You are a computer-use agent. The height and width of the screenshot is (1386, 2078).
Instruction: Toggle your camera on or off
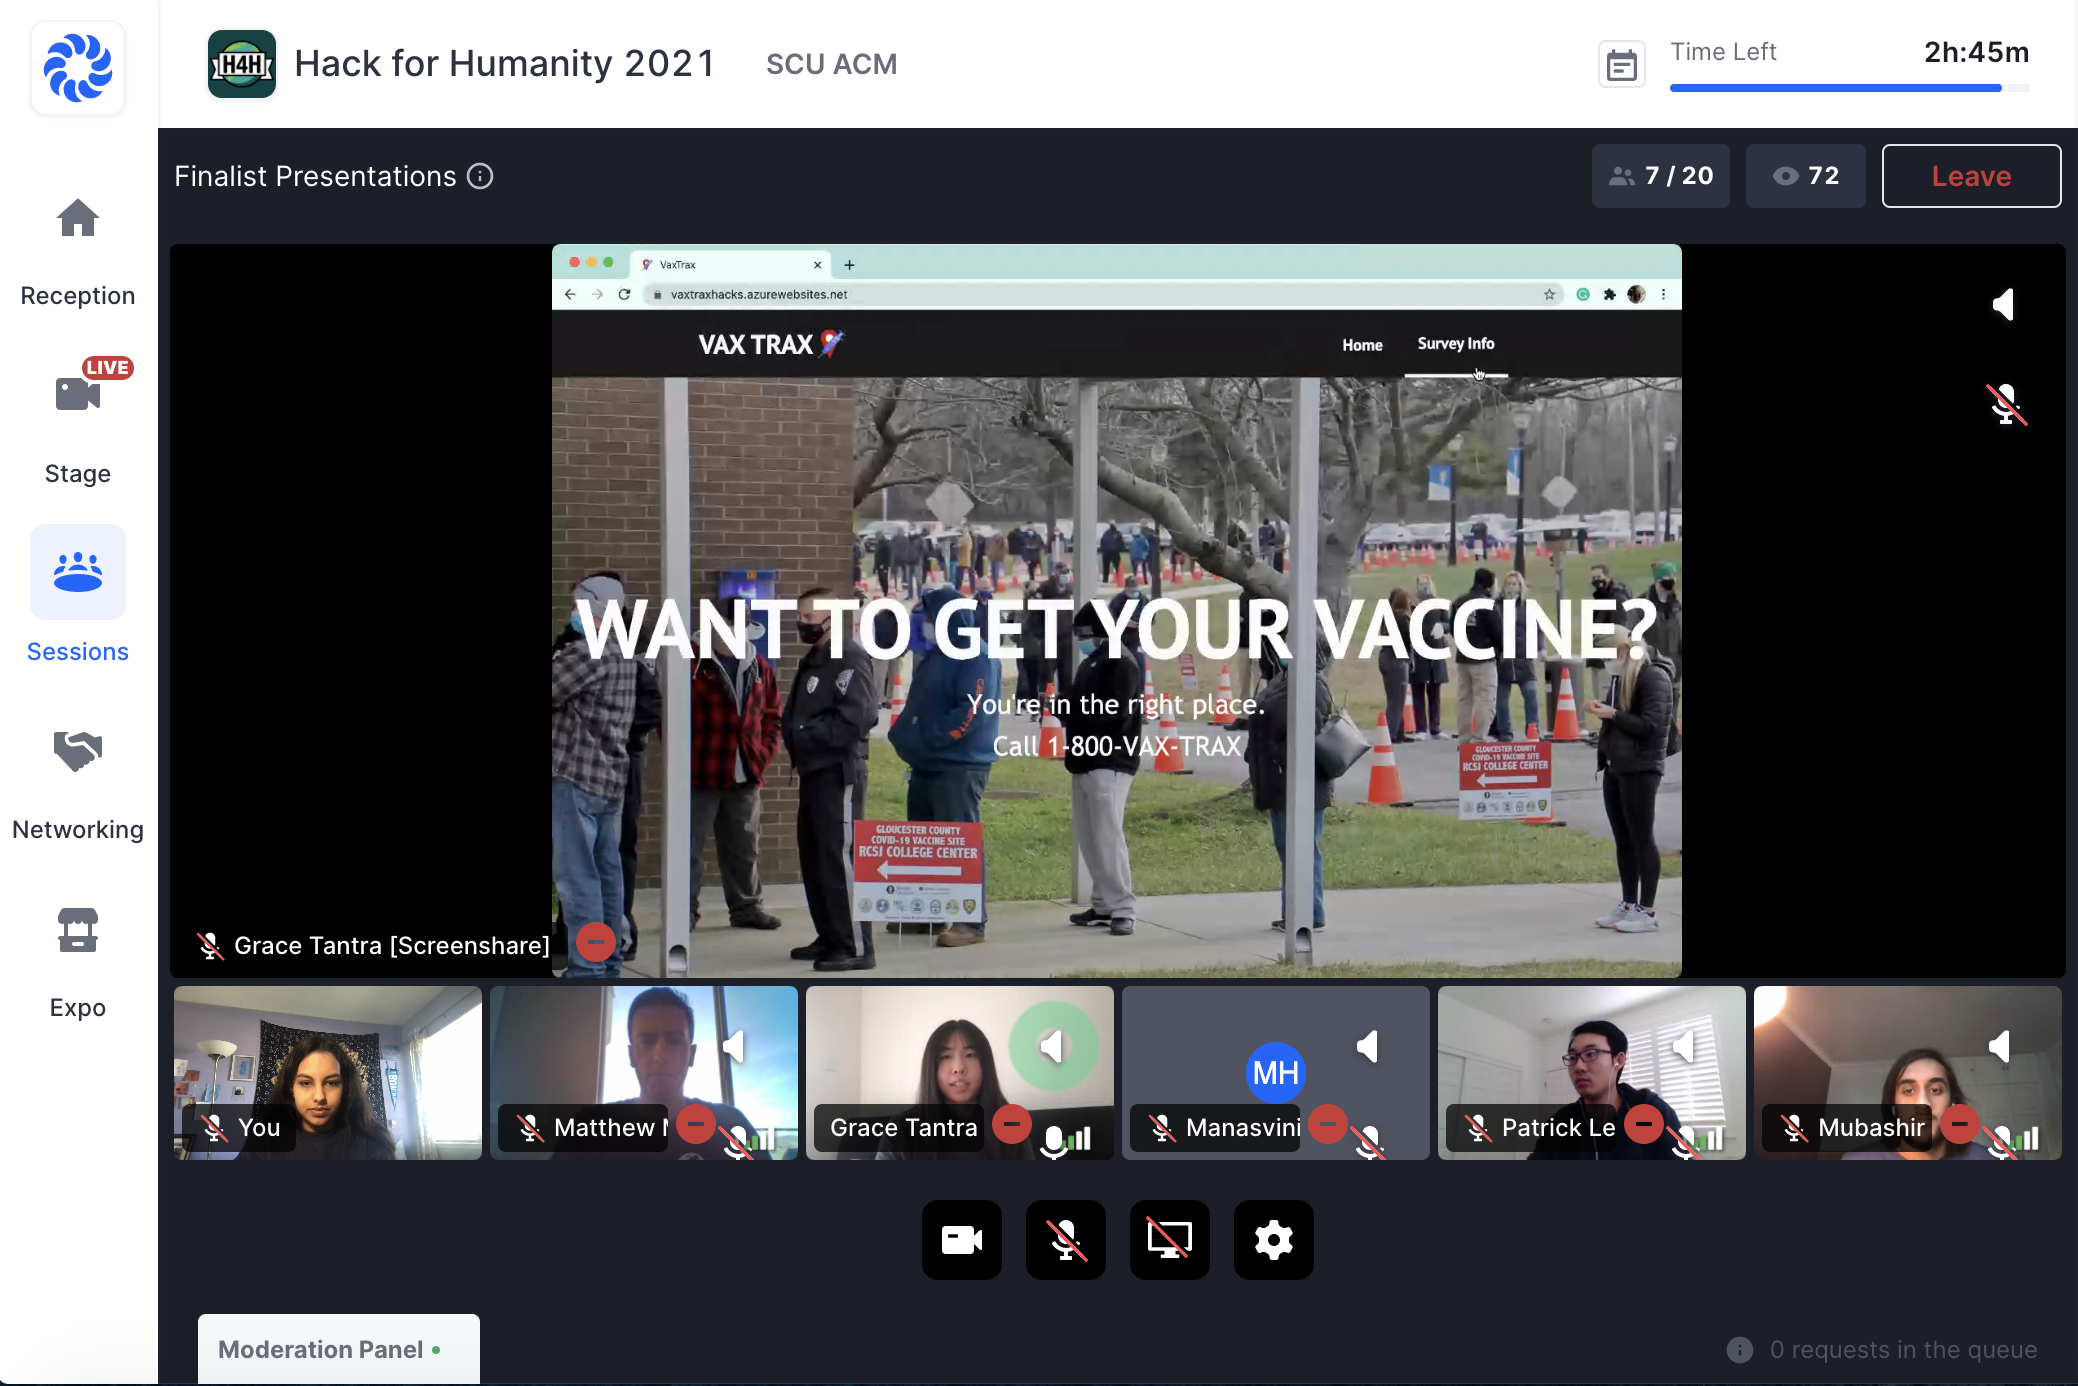pos(962,1240)
